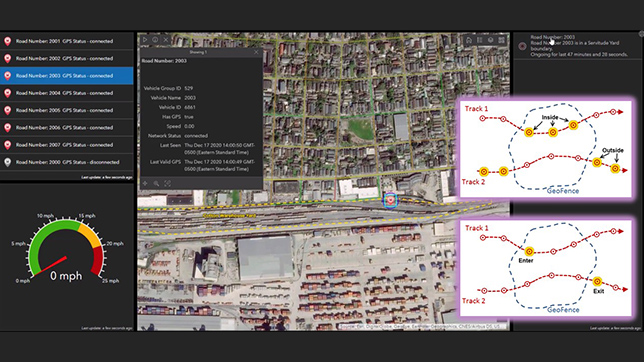Click the gray pin icon for Road Number 2000
The image size is (644, 362).
7,162
